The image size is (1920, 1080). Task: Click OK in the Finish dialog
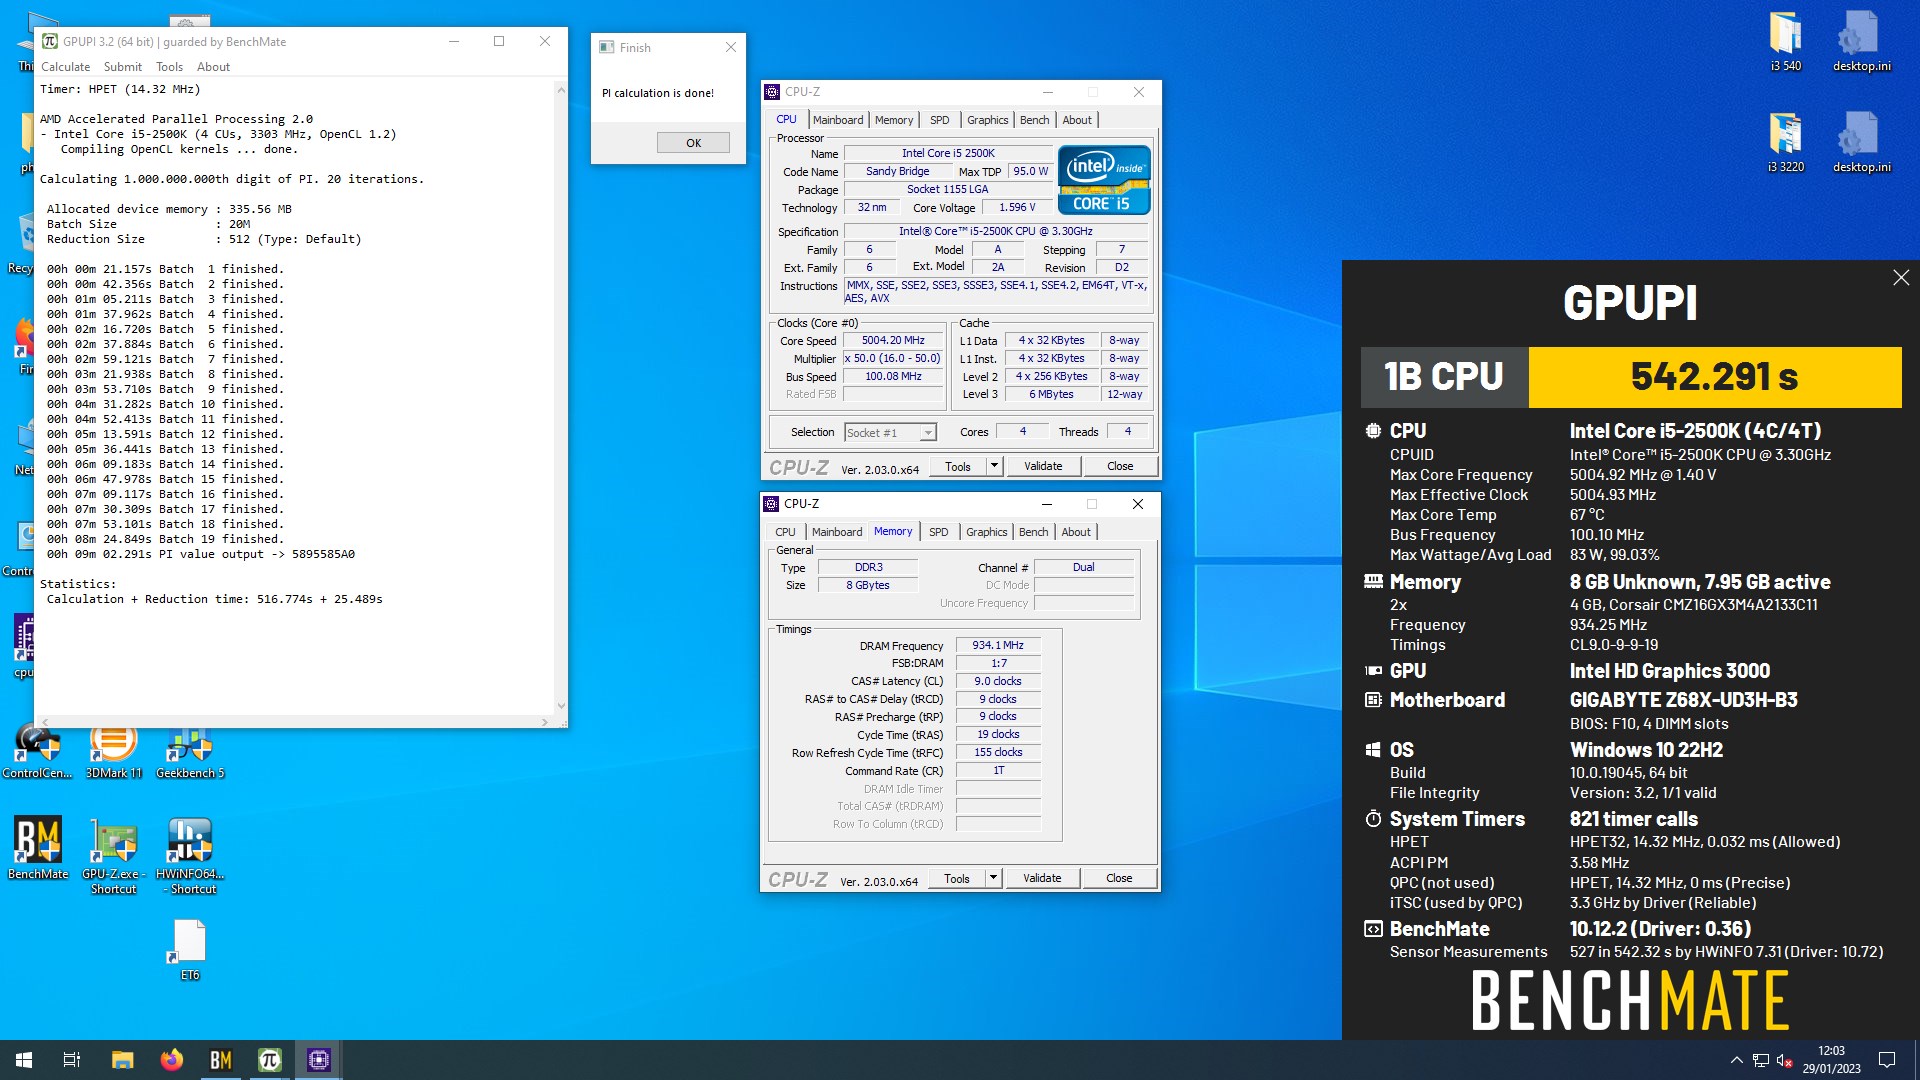tap(693, 143)
